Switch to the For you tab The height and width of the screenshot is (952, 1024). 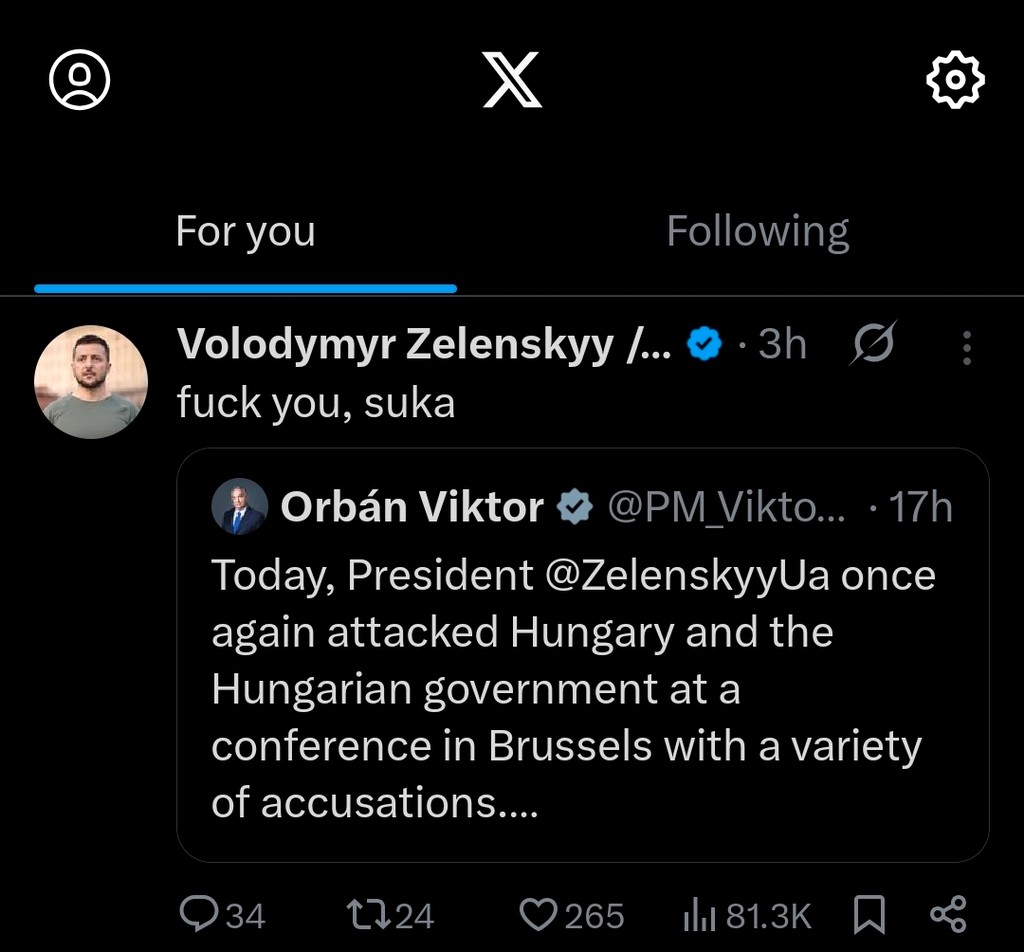pyautogui.click(x=246, y=232)
